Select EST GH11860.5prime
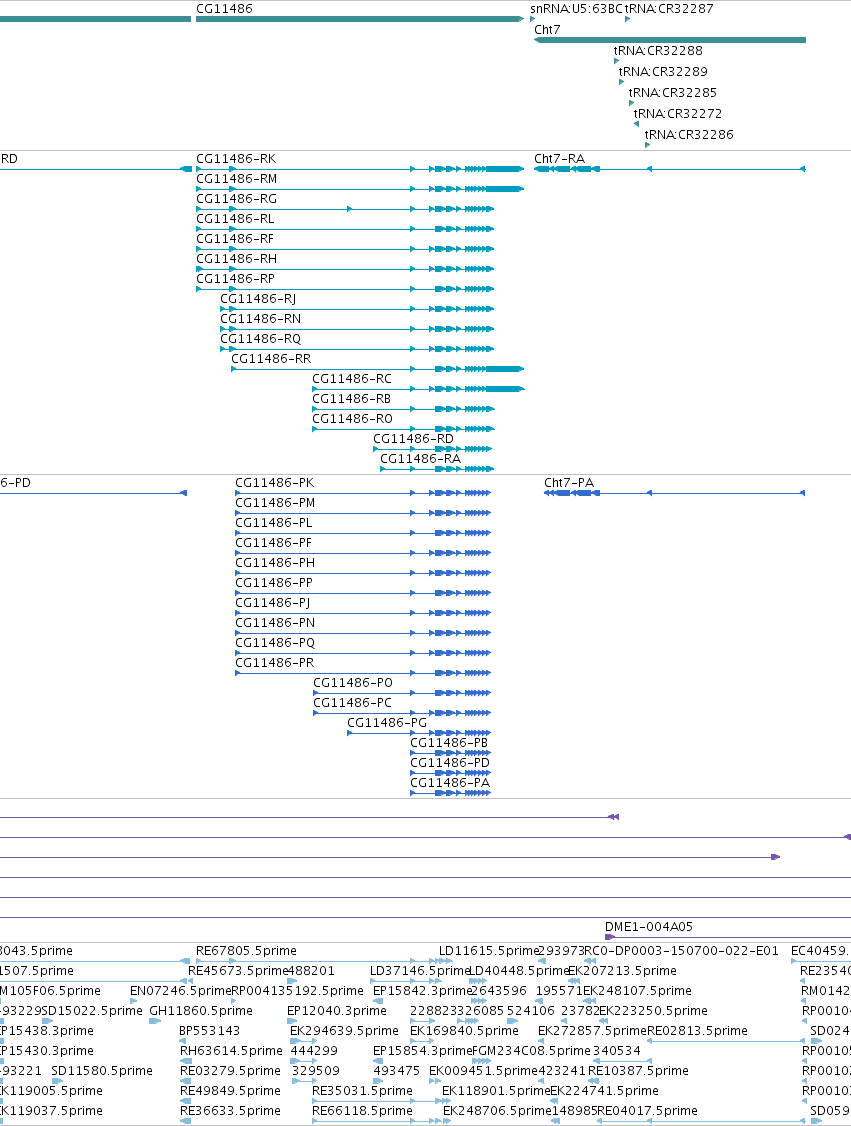Screen dimensions: 851x1126 [200, 1011]
